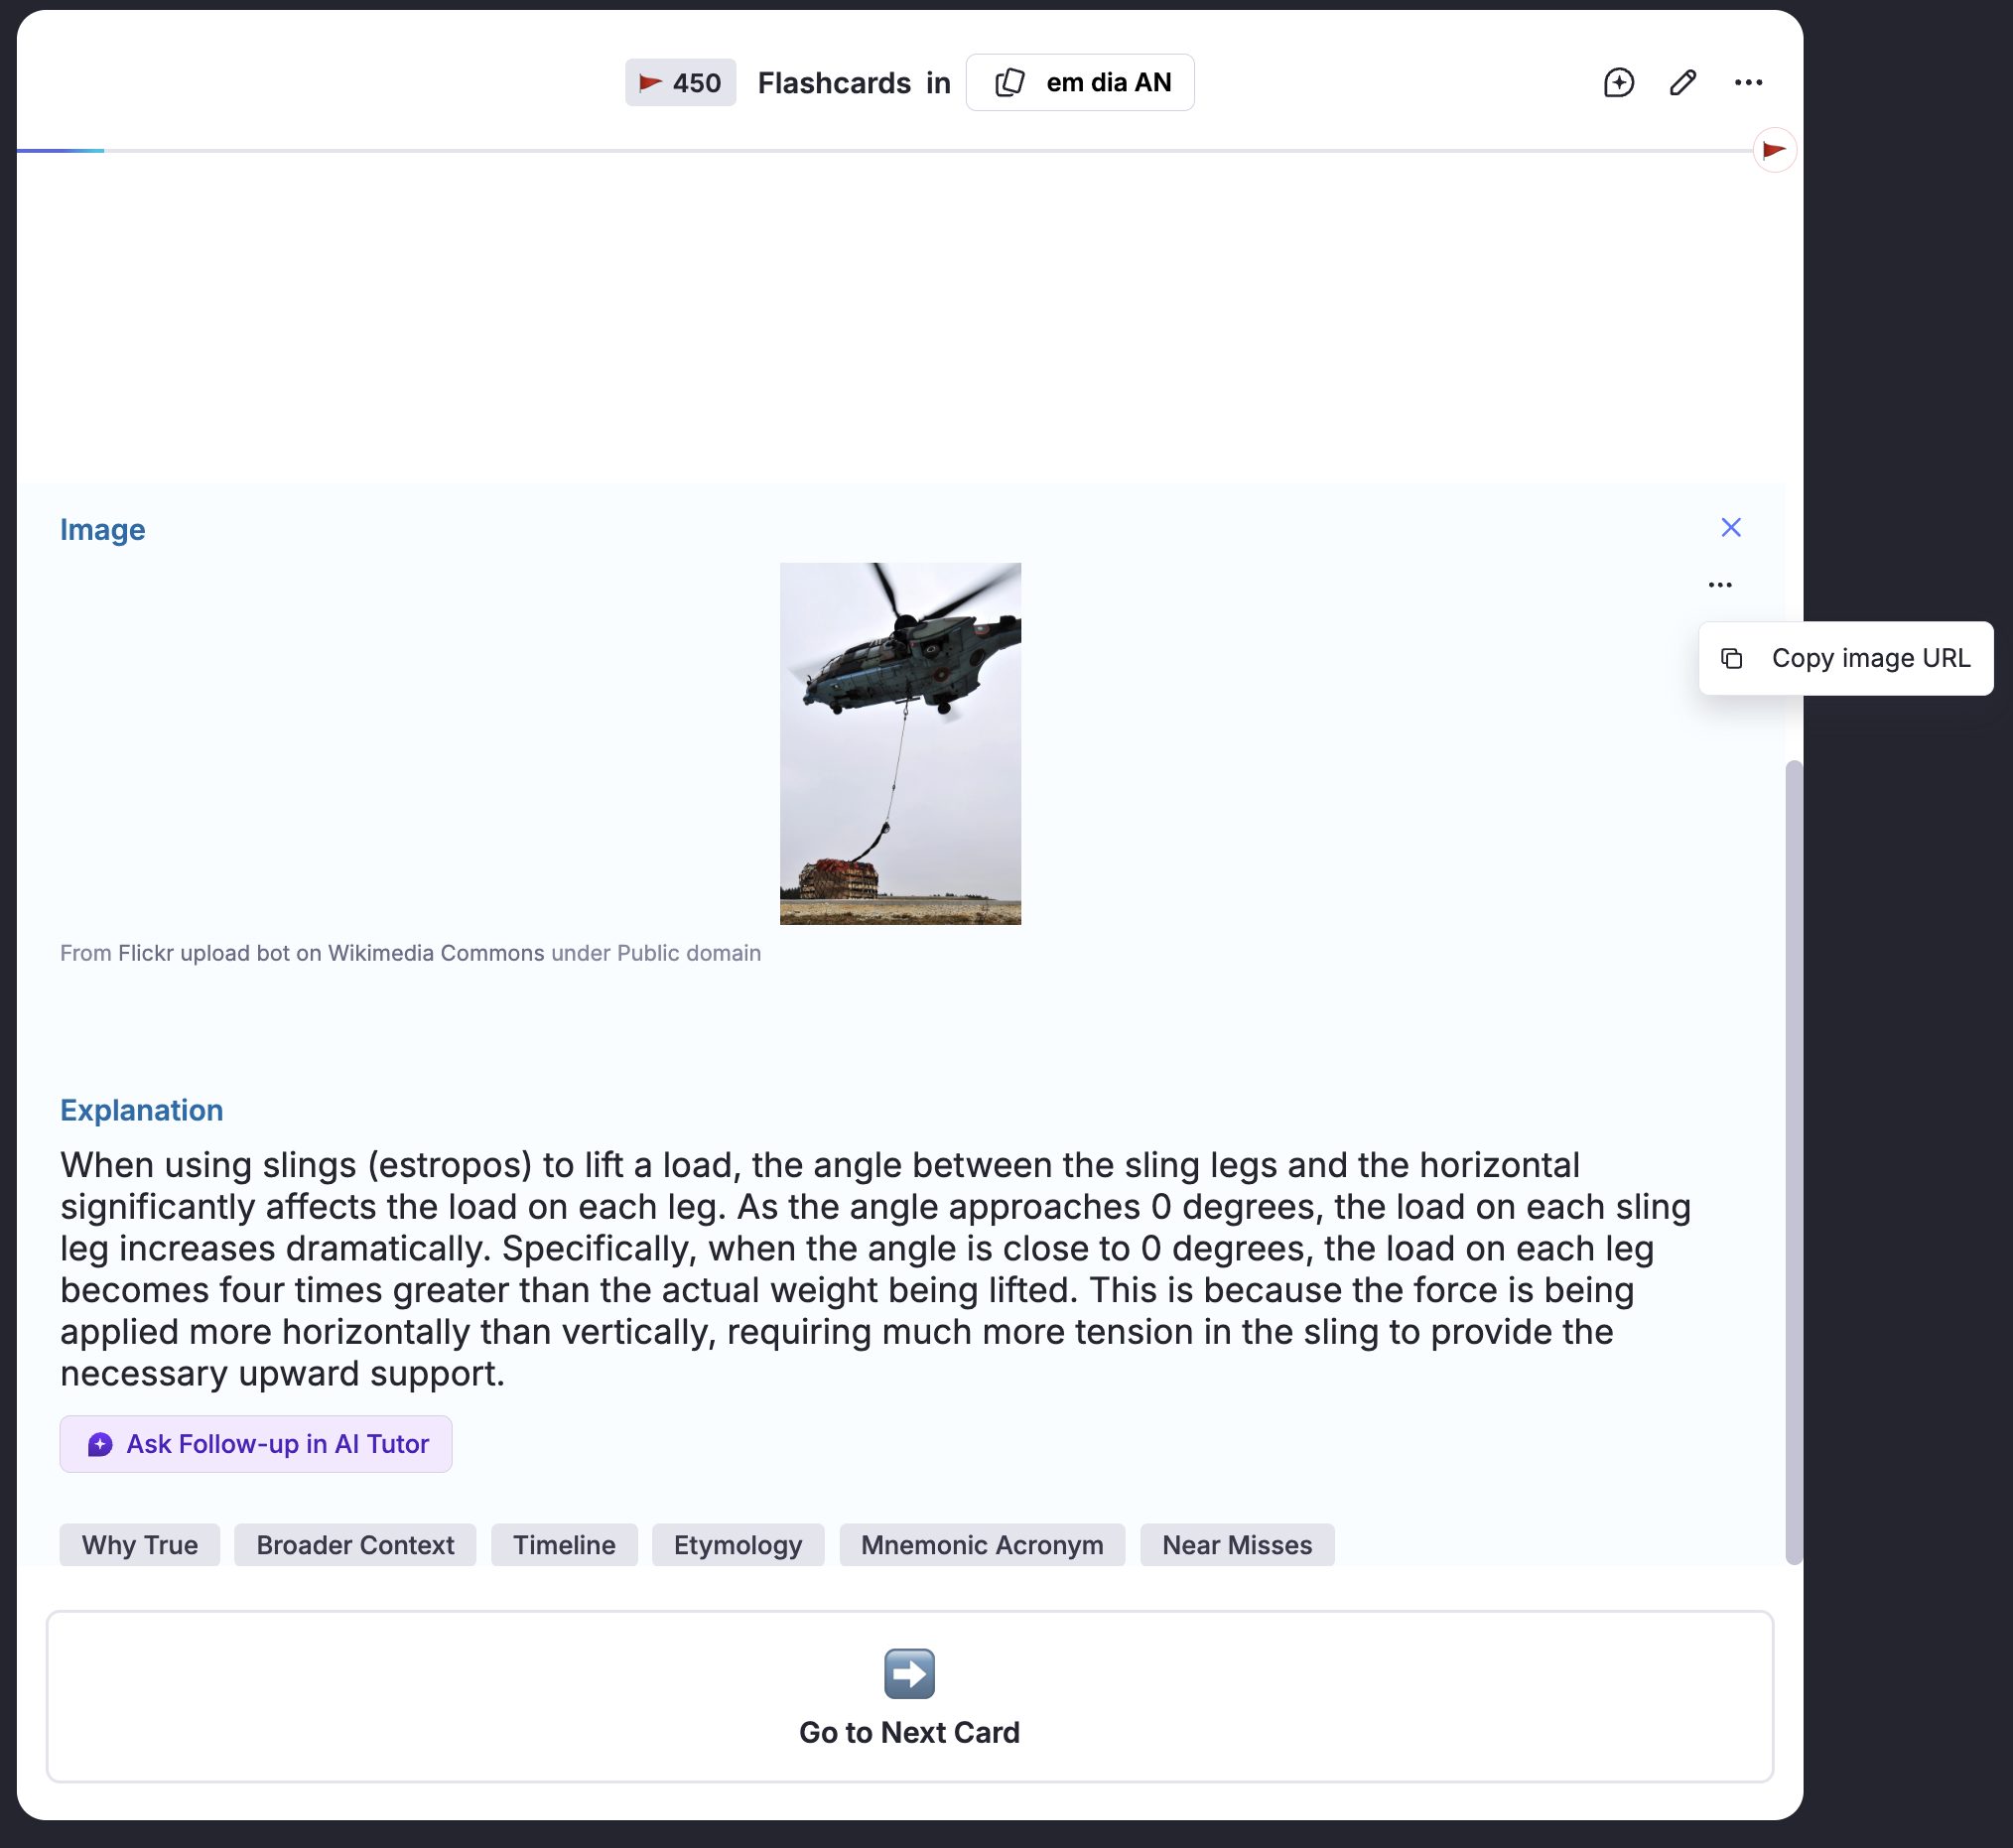Image resolution: width=2013 pixels, height=1848 pixels.
Task: Open the Wikimedia Commons link
Action: tap(436, 953)
